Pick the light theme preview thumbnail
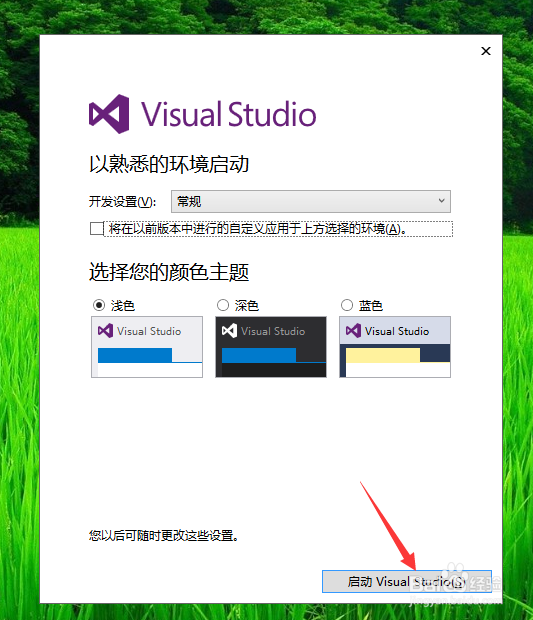This screenshot has height=620, width=533. click(147, 347)
